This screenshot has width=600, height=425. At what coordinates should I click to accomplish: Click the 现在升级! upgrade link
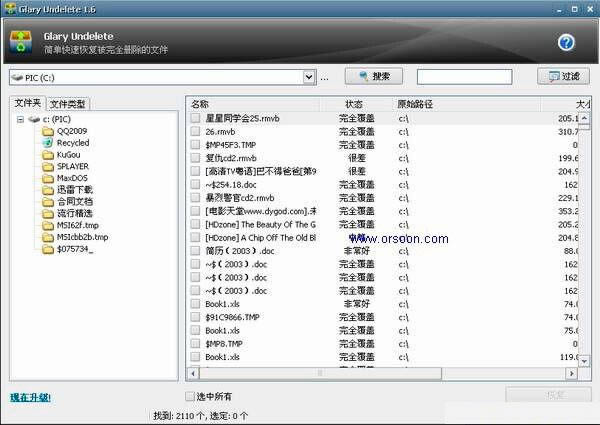[30, 397]
